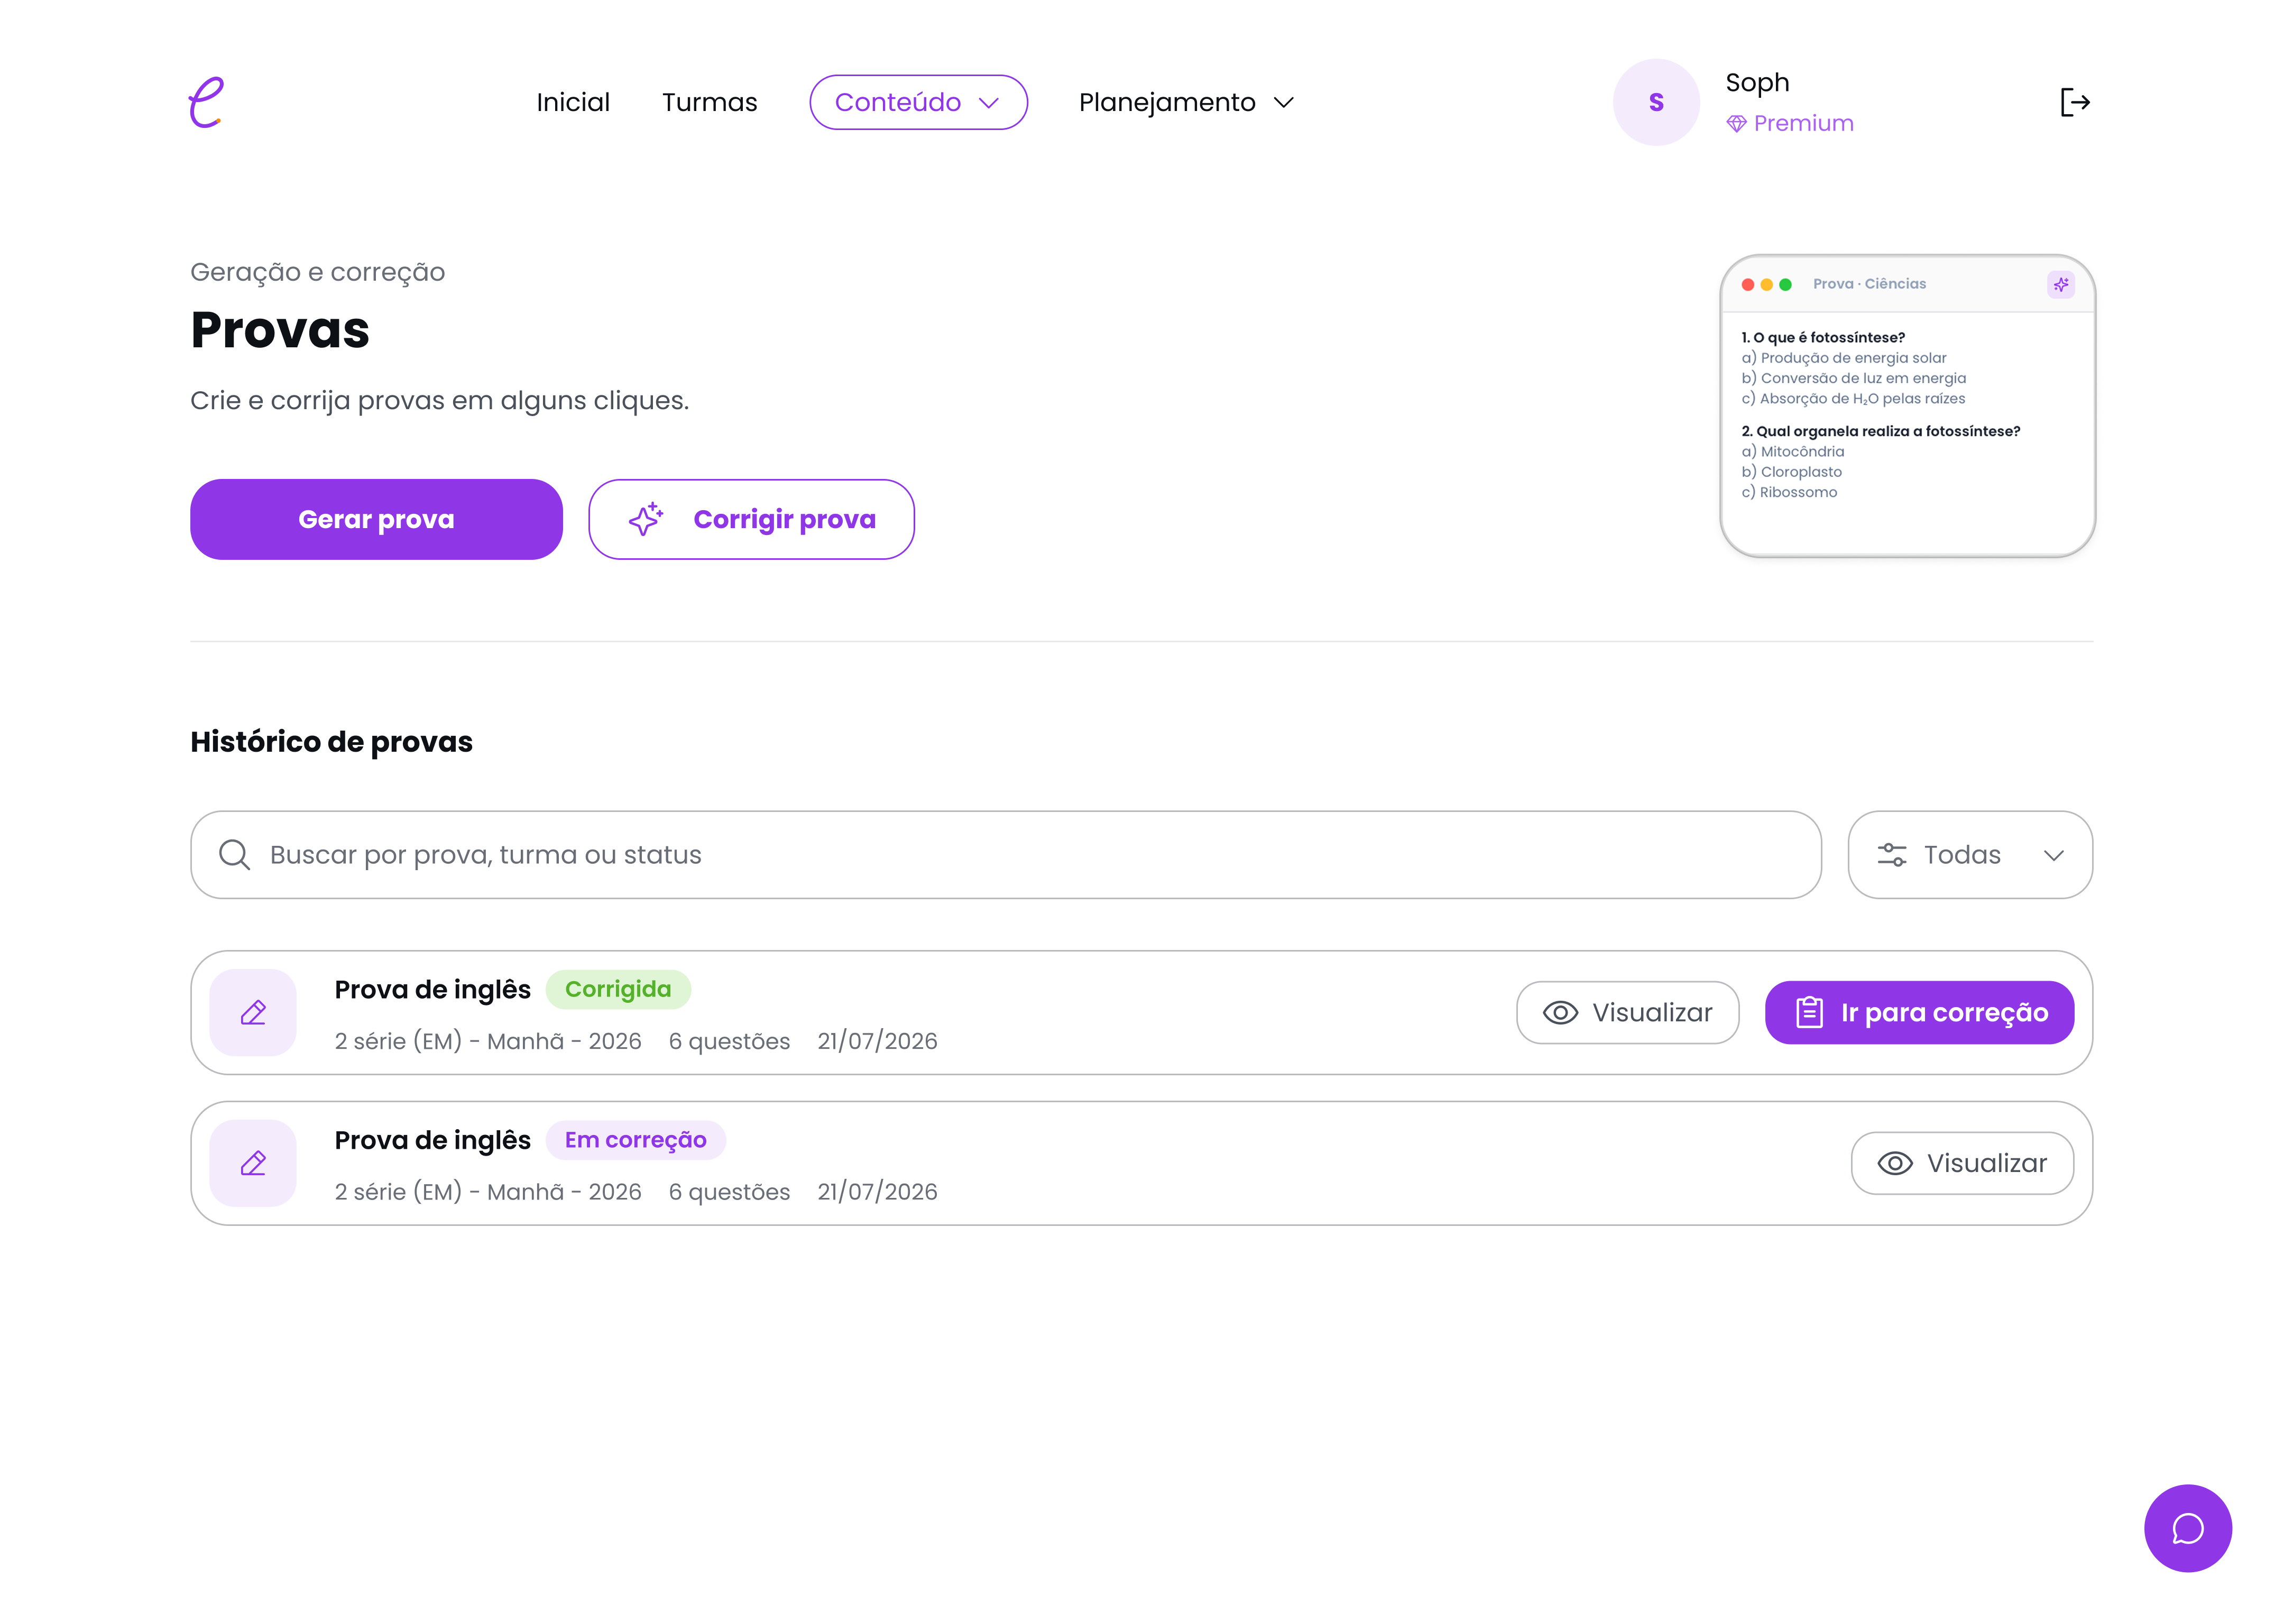Click the eye icon for the Em correção exam

1895,1164
